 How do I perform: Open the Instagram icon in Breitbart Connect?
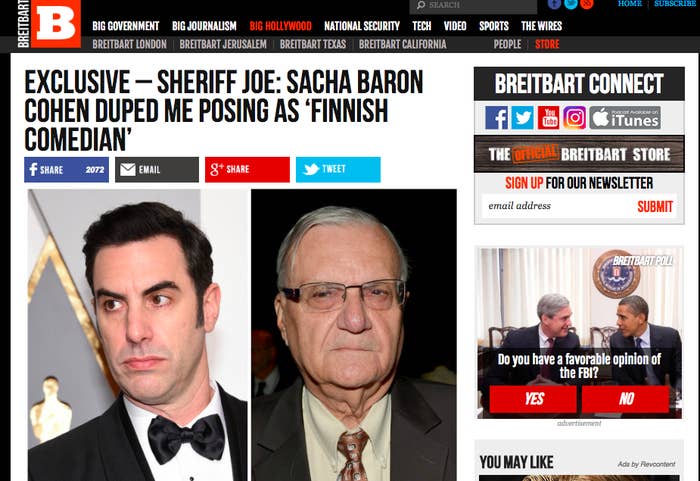[574, 118]
